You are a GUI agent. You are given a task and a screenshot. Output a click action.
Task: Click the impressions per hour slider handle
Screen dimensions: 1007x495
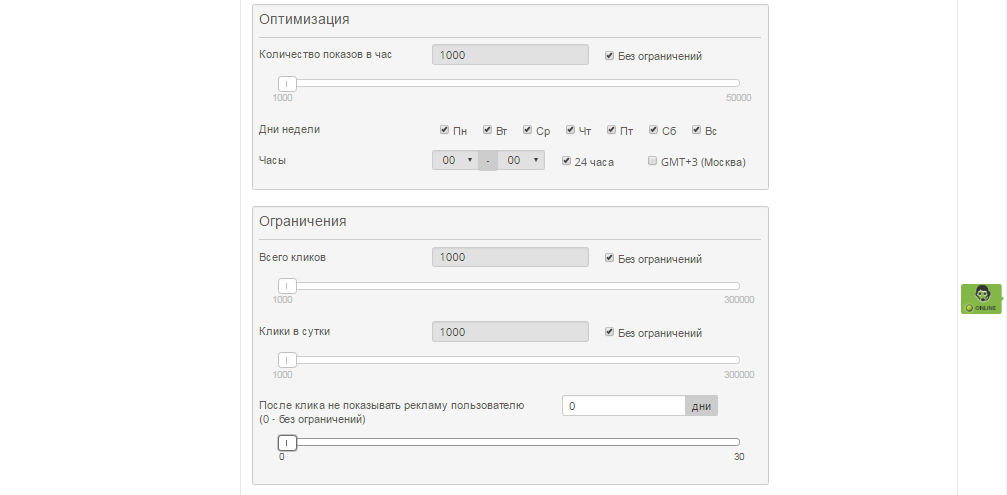287,84
